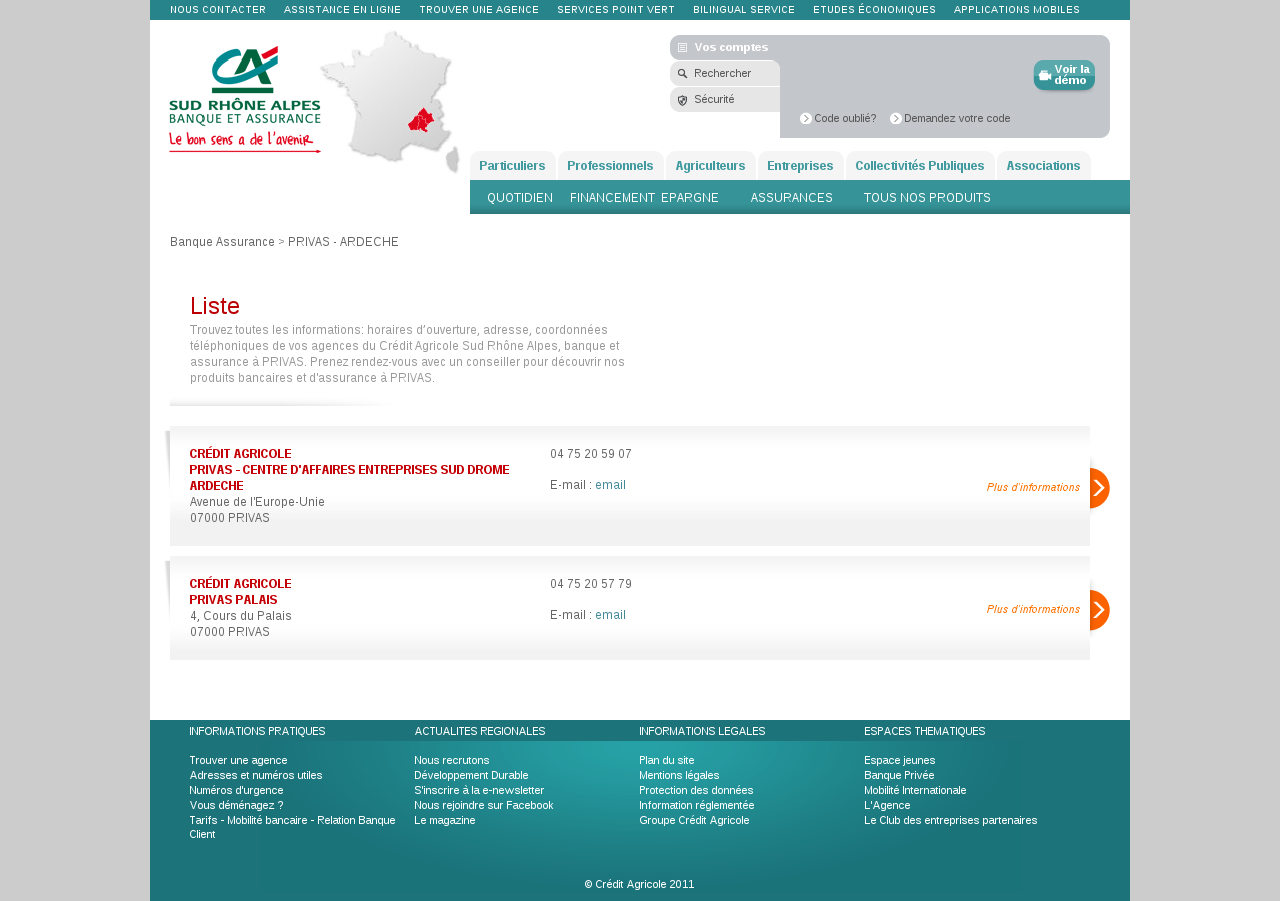The image size is (1280, 901).
Task: Click the magnifier icon next to Rechercher
Action: [682, 73]
